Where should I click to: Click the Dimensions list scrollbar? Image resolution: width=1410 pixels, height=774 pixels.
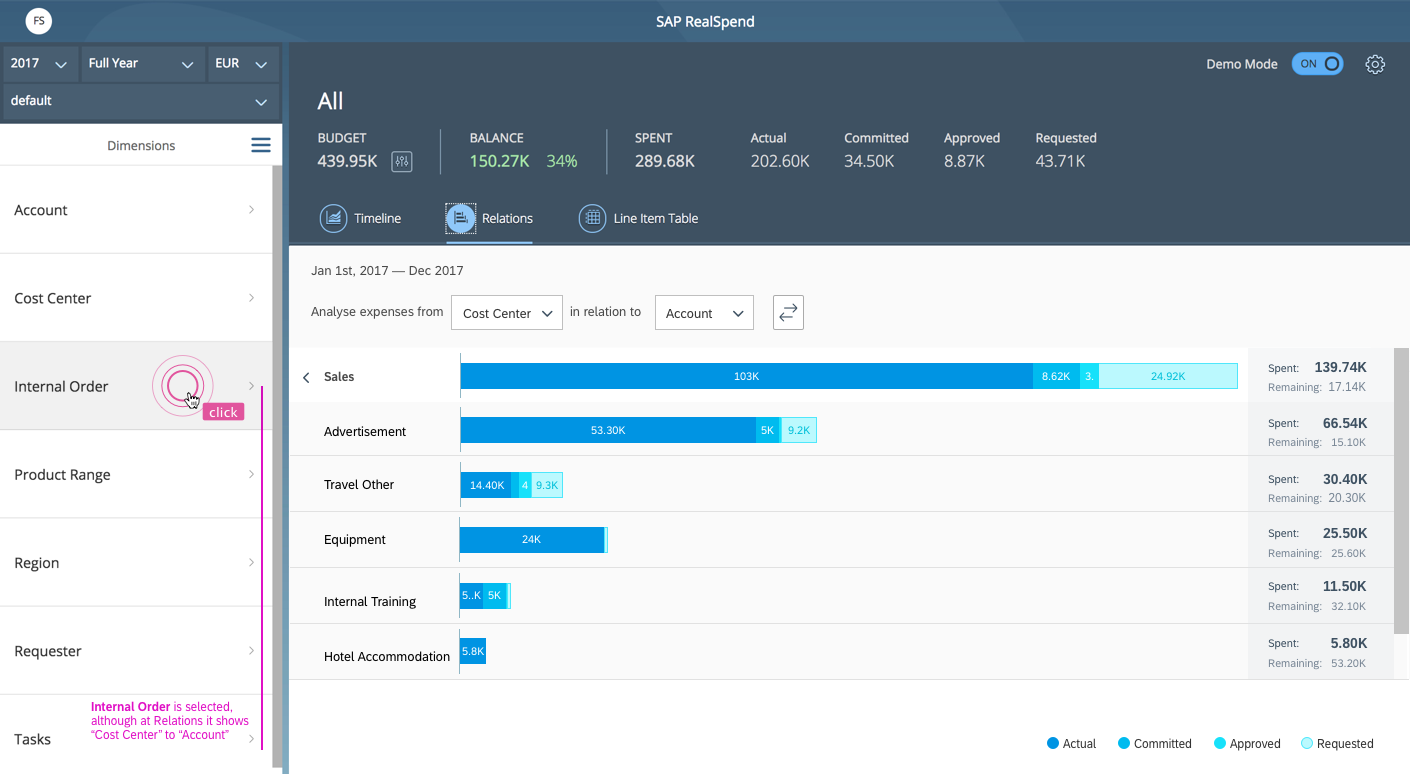coord(277,468)
